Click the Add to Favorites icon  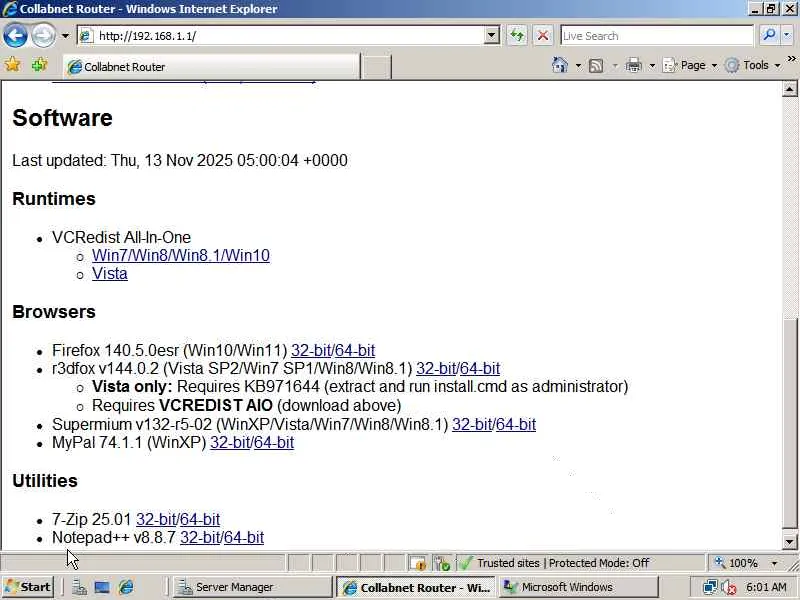click(x=39, y=65)
